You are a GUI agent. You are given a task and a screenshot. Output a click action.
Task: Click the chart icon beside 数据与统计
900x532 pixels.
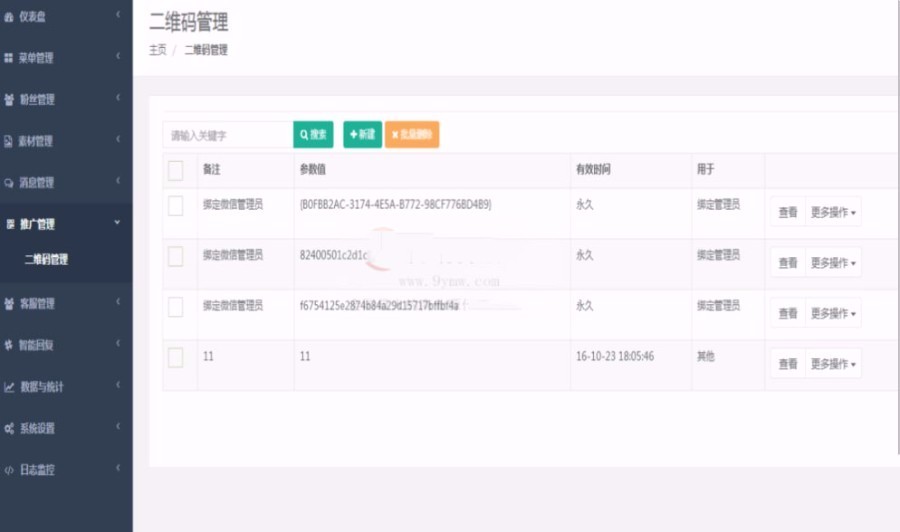(9, 387)
